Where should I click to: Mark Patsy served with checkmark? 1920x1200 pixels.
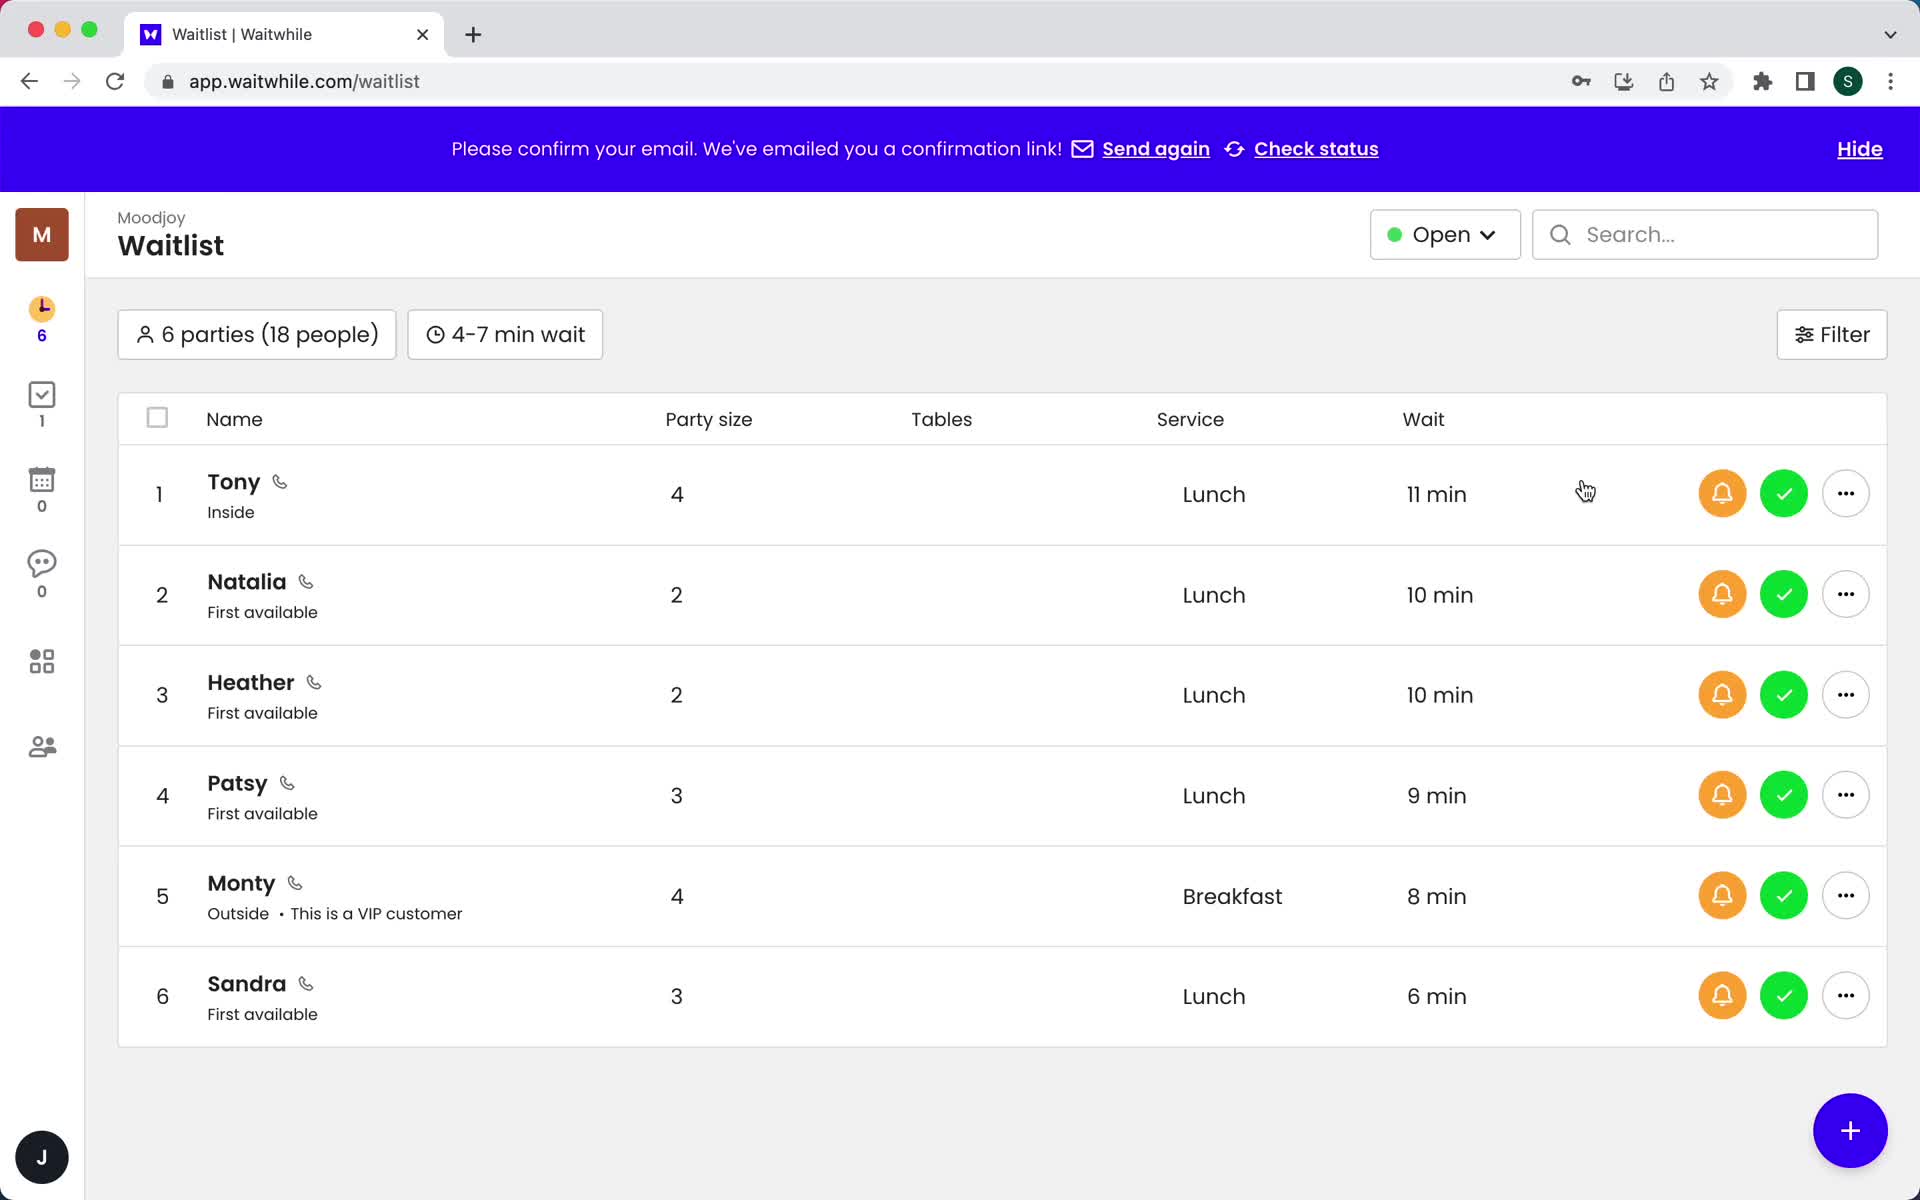pos(1784,795)
